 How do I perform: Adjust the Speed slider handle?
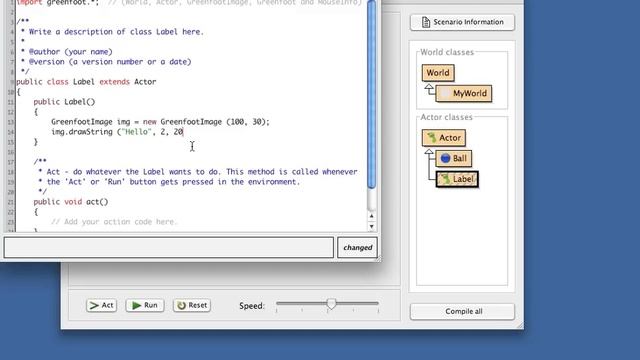click(x=331, y=304)
